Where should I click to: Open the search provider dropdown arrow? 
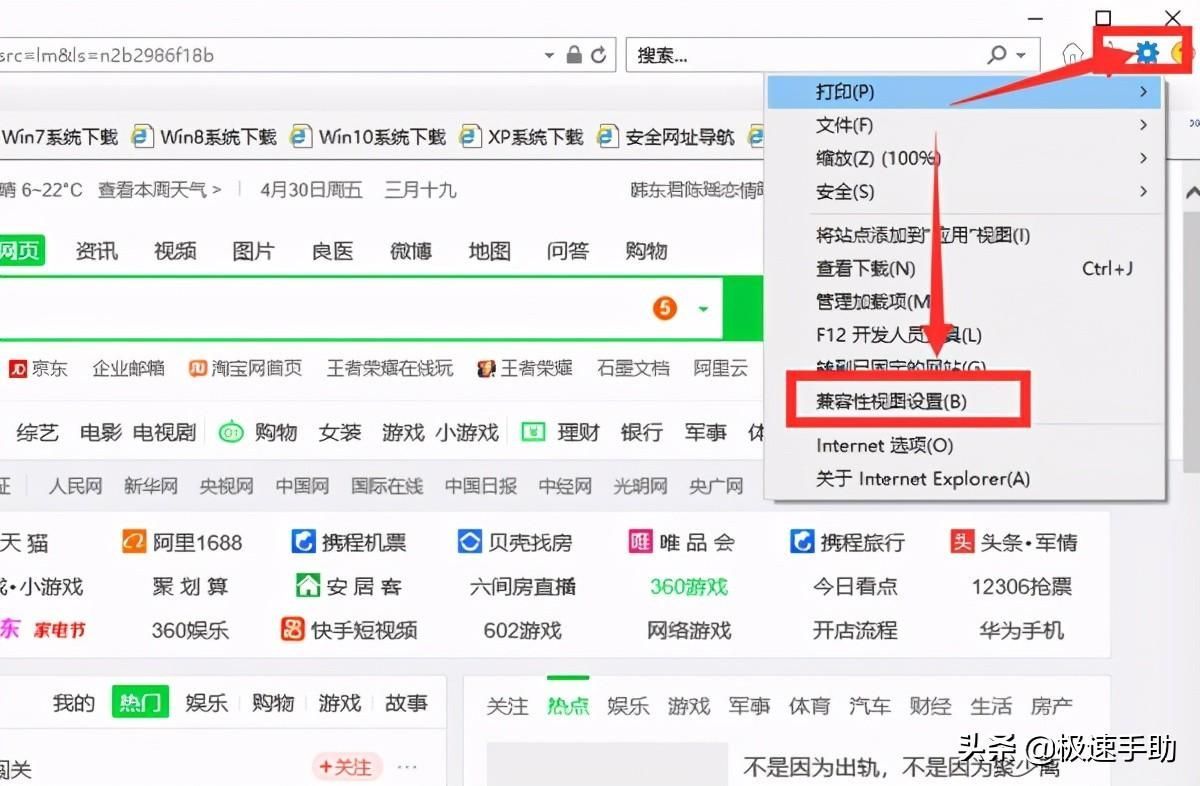click(1021, 56)
